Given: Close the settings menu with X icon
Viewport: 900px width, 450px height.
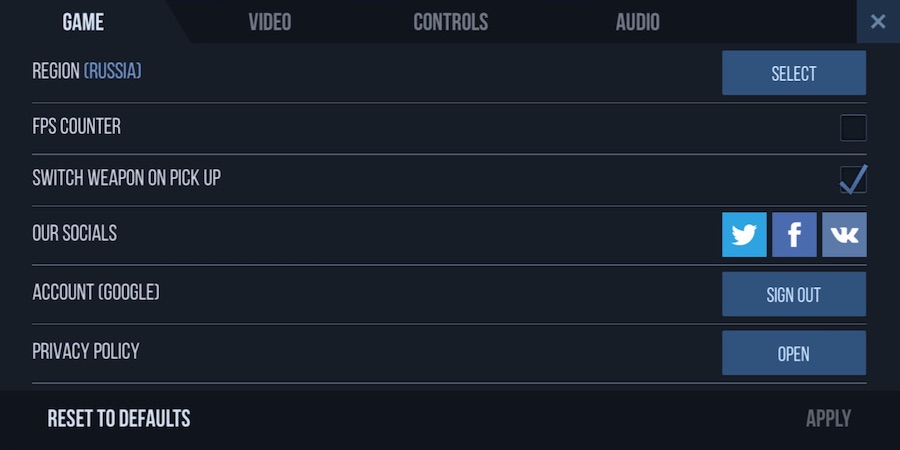Looking at the screenshot, I should (878, 22).
